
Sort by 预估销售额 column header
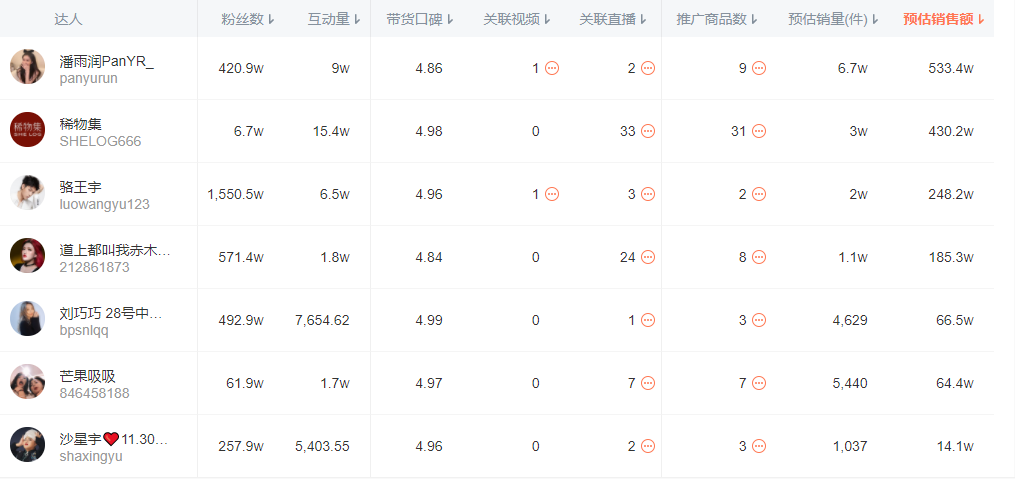click(x=943, y=19)
